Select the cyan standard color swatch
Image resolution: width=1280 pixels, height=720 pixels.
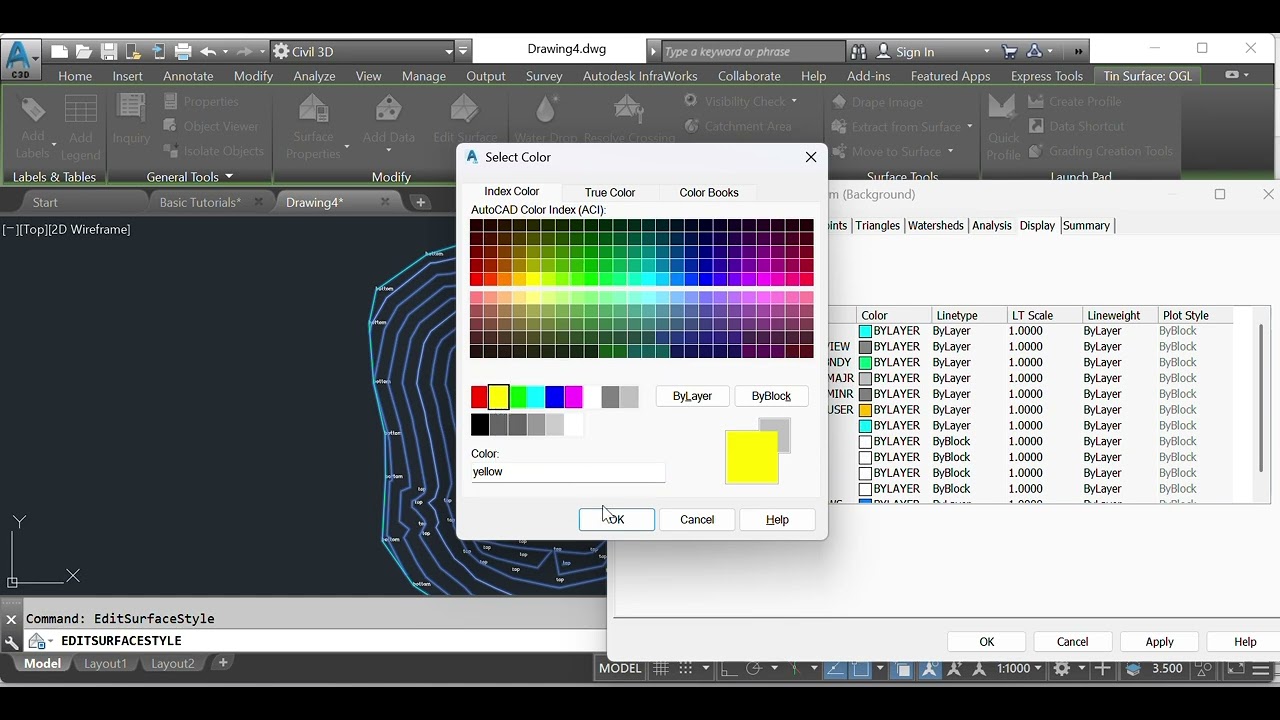click(536, 397)
